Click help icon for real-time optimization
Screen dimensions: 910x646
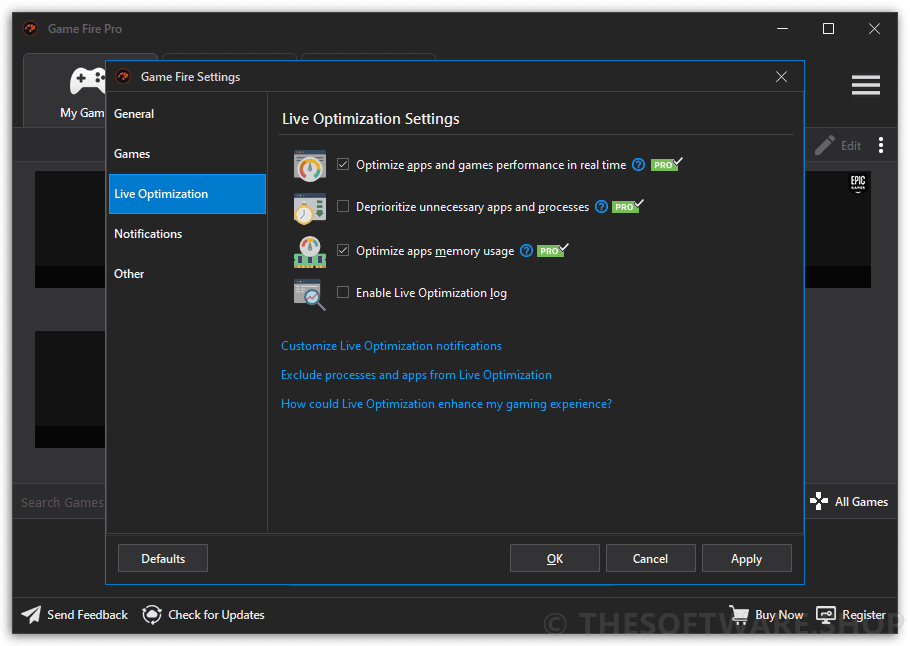[638, 165]
